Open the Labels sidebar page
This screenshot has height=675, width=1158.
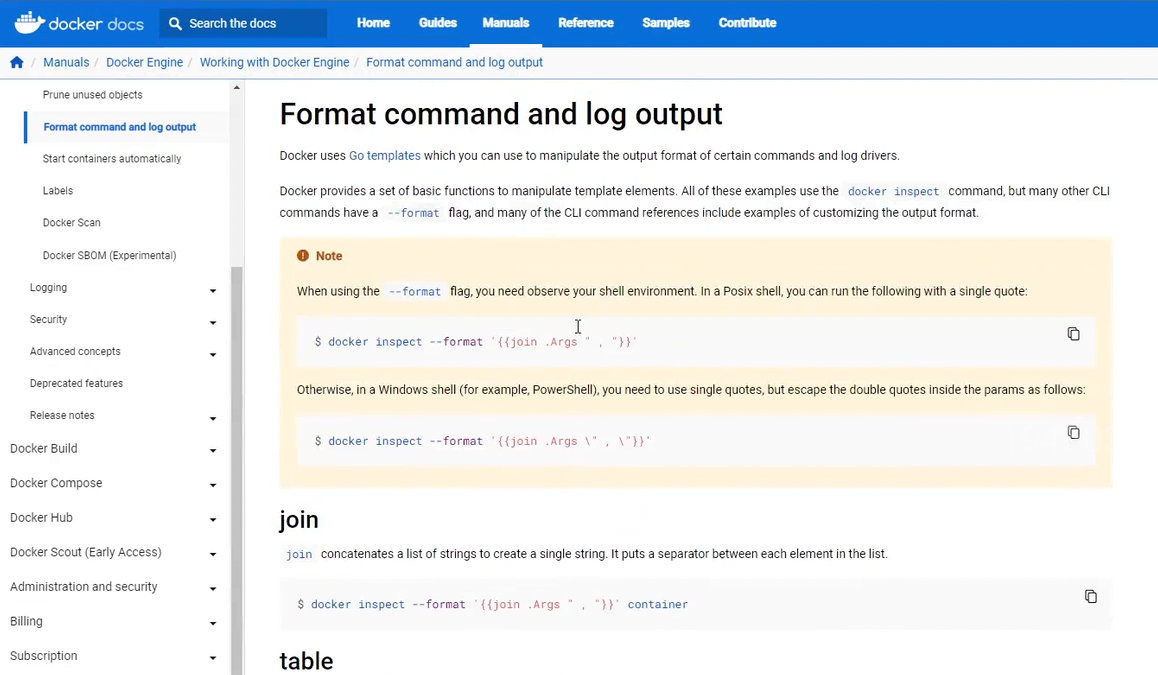click(58, 191)
